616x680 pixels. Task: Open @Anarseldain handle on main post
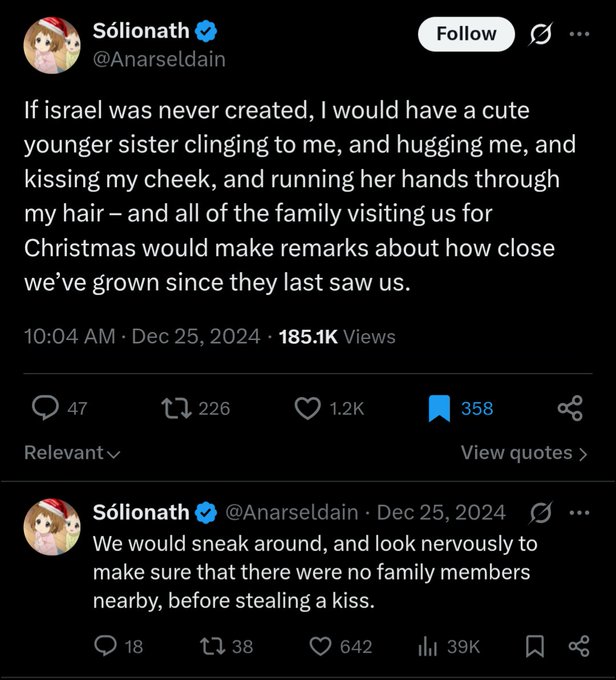pos(159,59)
